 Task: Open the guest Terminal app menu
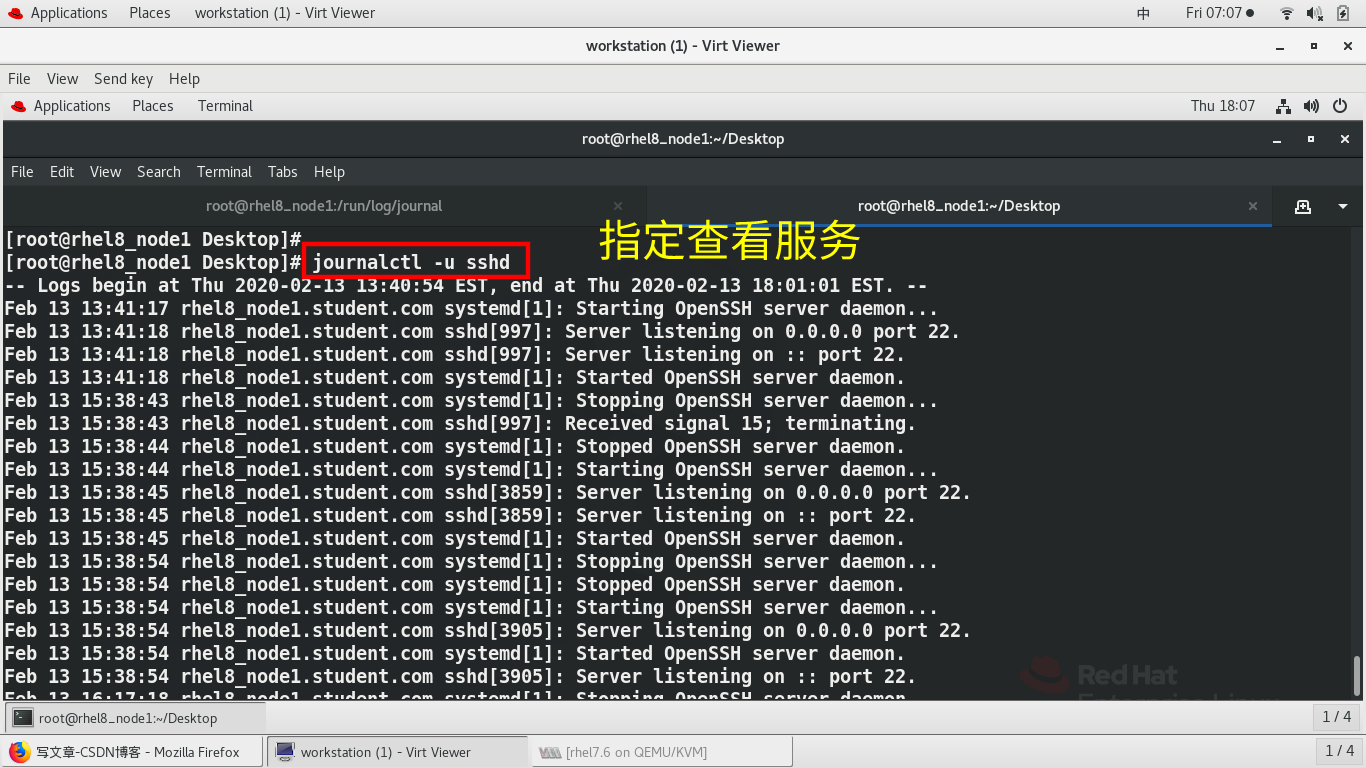click(225, 106)
